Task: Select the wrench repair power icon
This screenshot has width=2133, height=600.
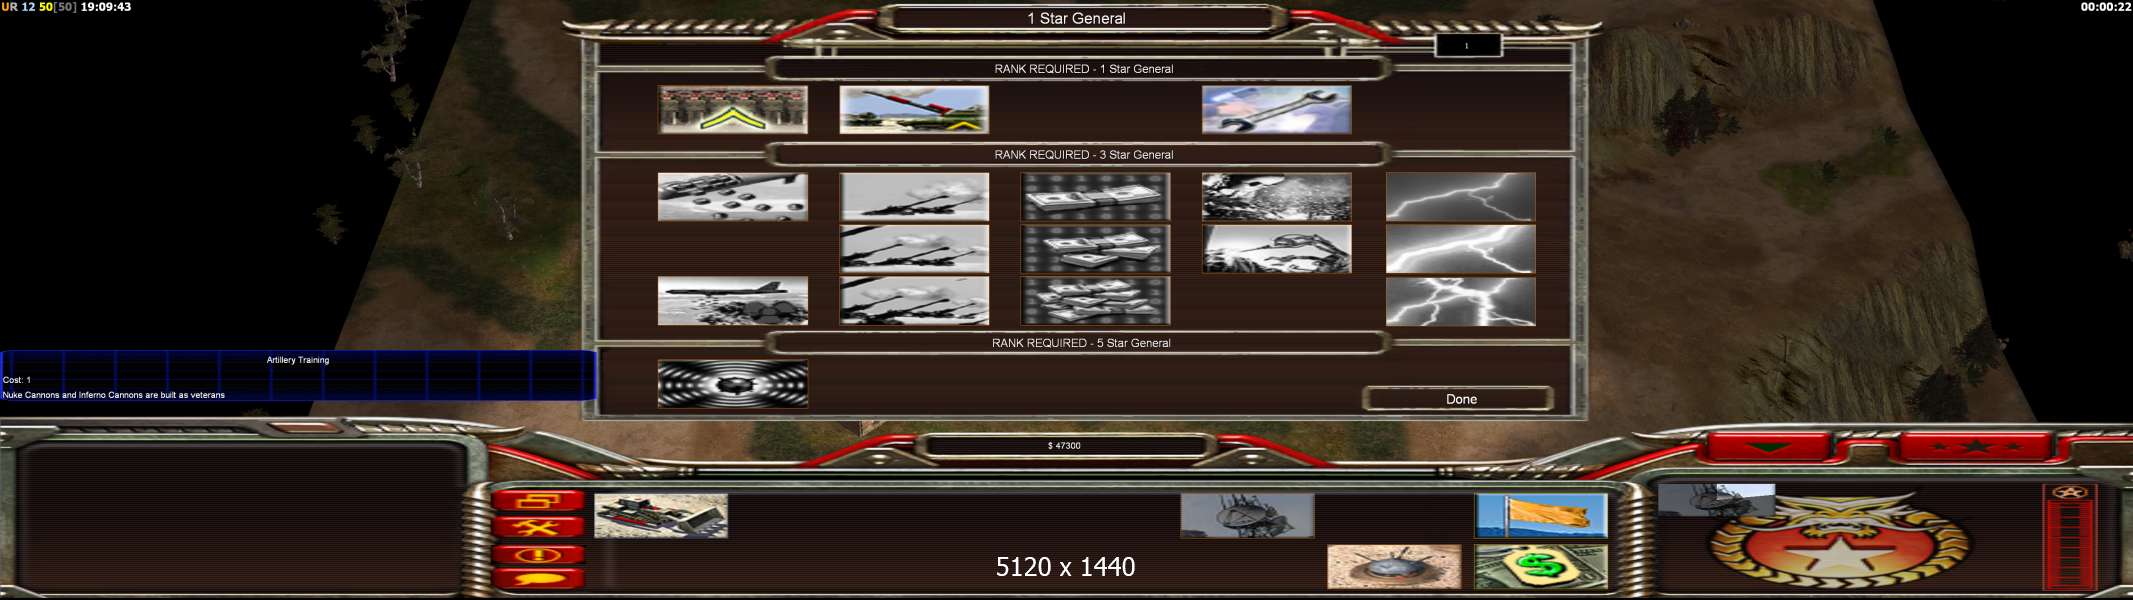Action: (x=1276, y=110)
